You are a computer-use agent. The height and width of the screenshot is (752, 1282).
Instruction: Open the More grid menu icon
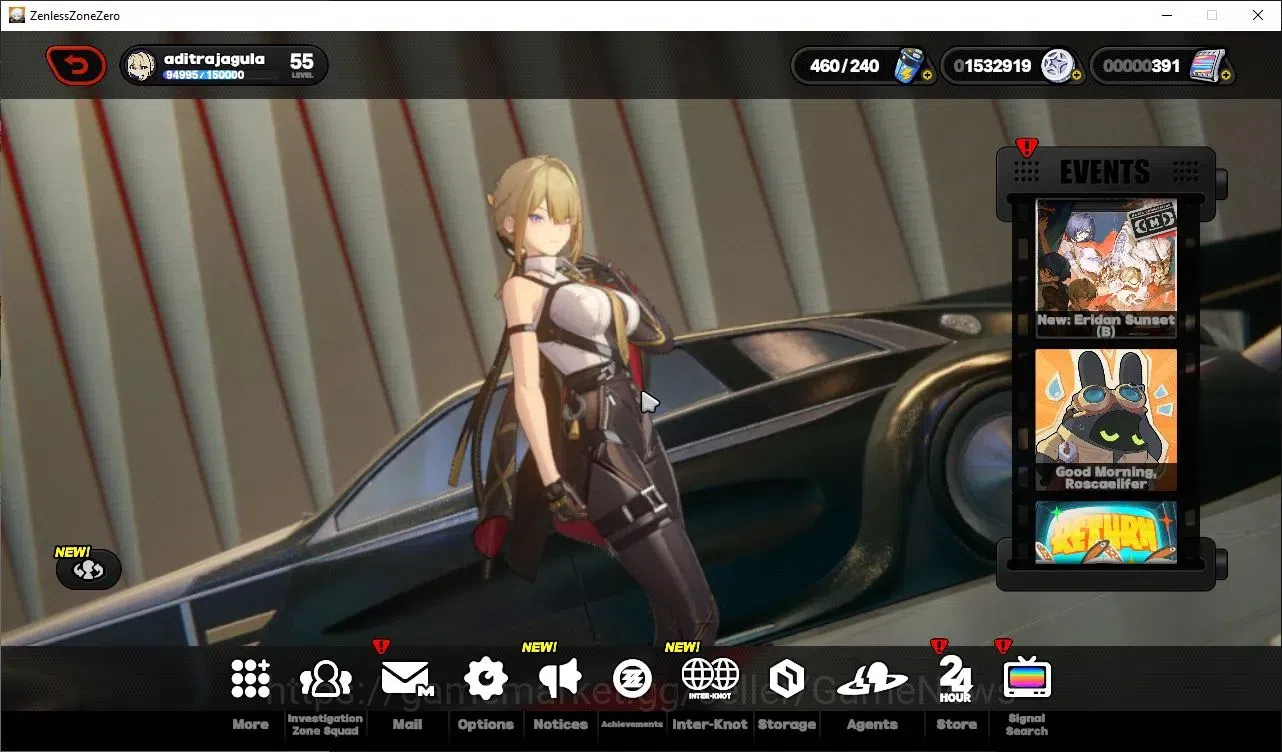pyautogui.click(x=250, y=678)
